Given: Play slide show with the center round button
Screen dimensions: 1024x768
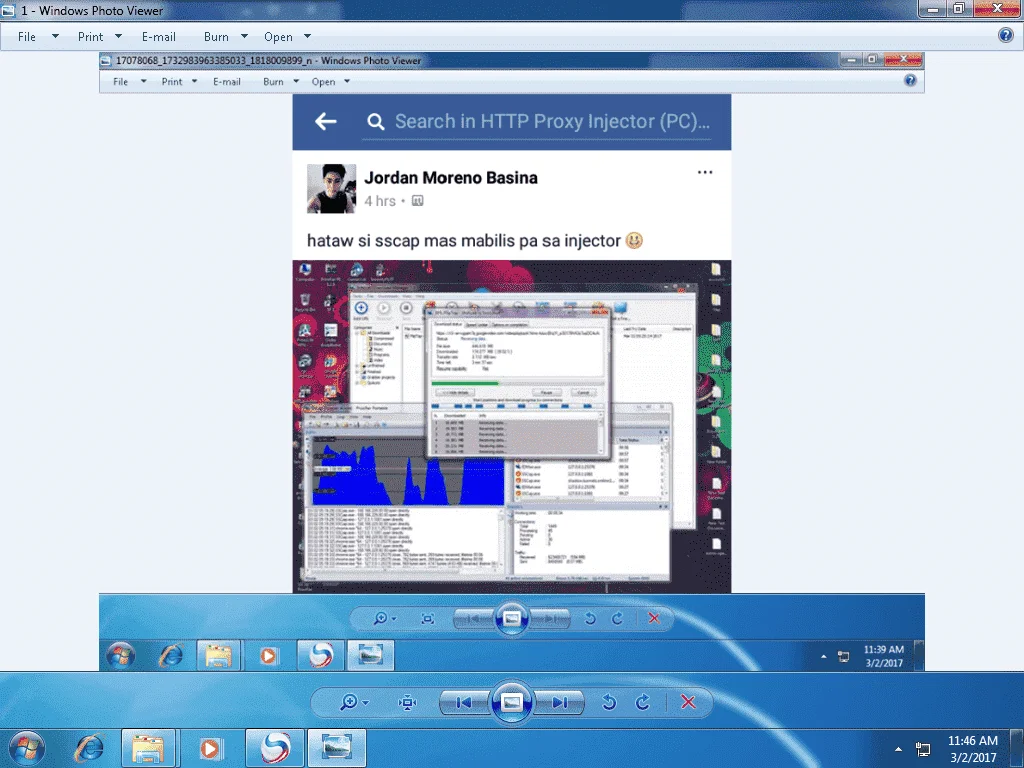Looking at the screenshot, I should pyautogui.click(x=511, y=702).
